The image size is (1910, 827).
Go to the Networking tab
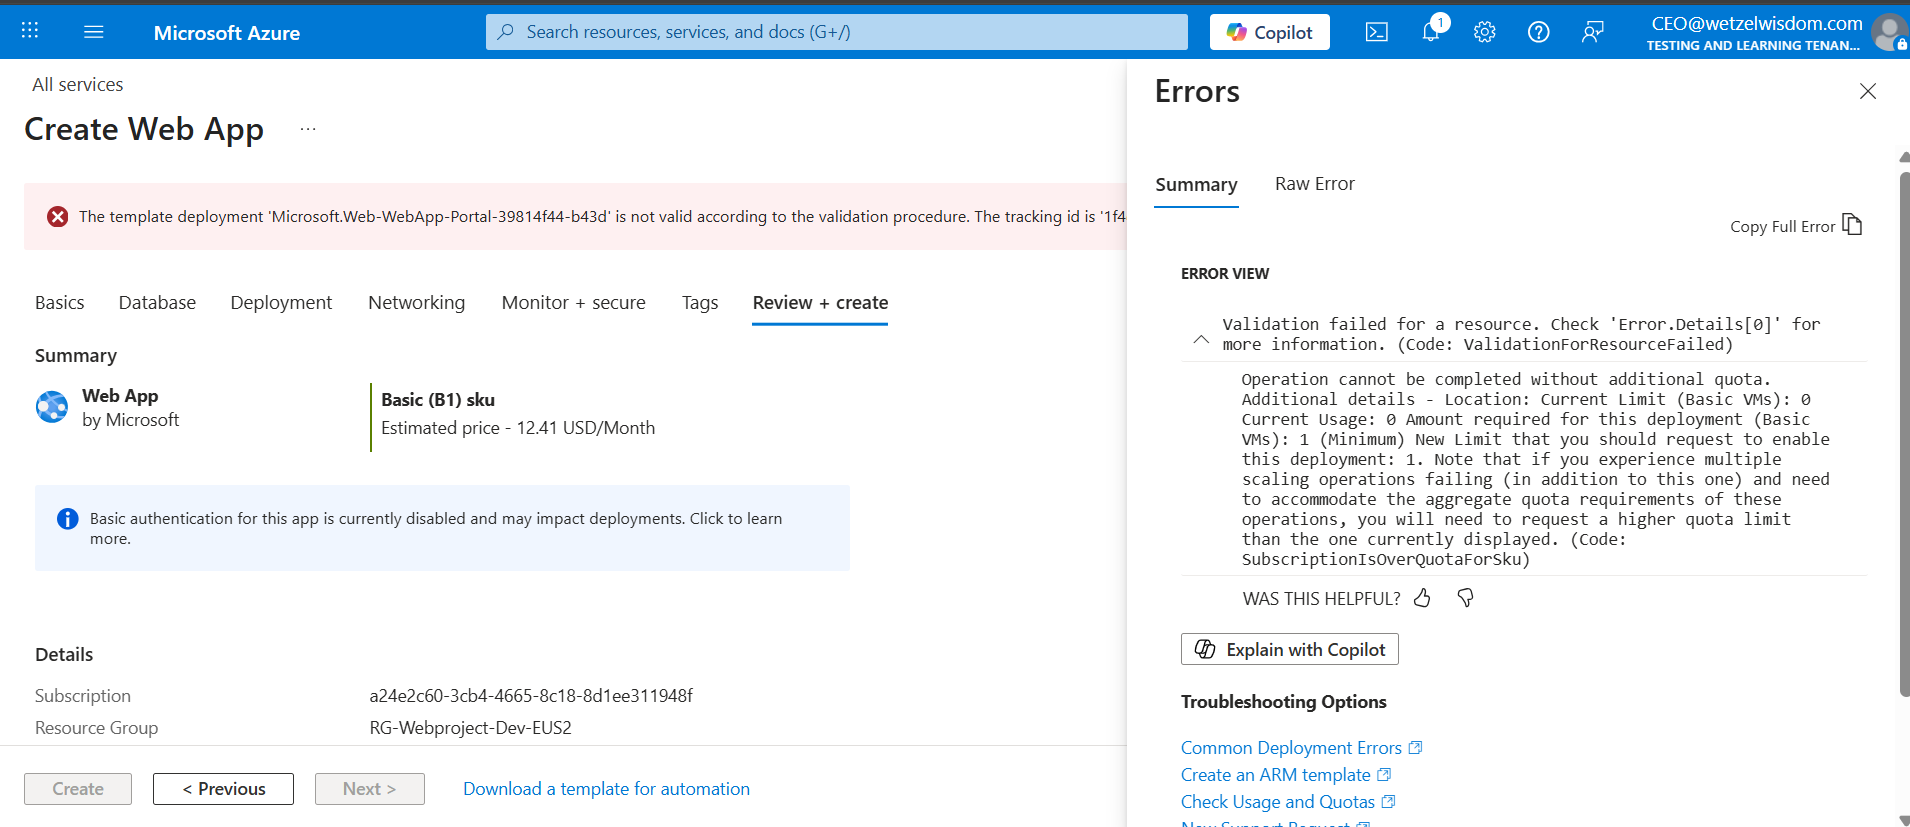coord(416,303)
